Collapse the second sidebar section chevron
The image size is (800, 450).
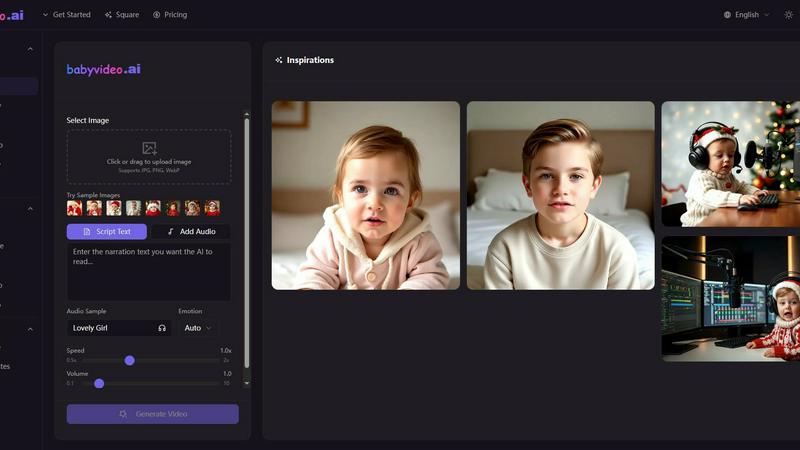pyautogui.click(x=30, y=209)
